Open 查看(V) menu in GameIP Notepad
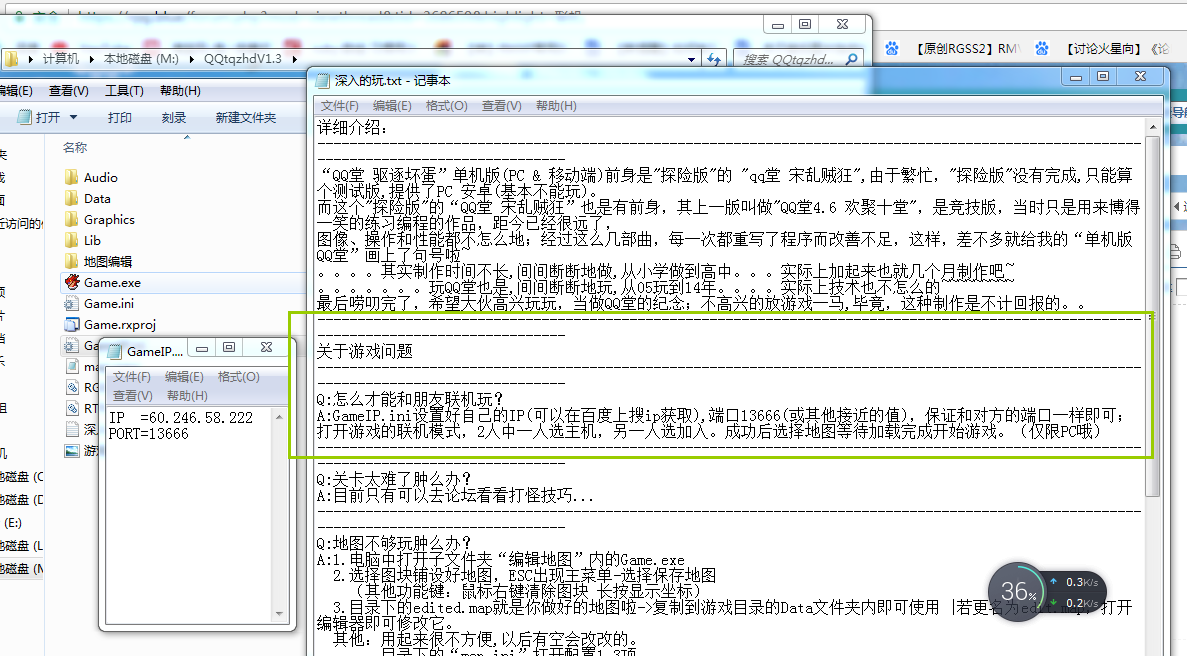Viewport: 1187px width, 656px height. pyautogui.click(x=132, y=396)
